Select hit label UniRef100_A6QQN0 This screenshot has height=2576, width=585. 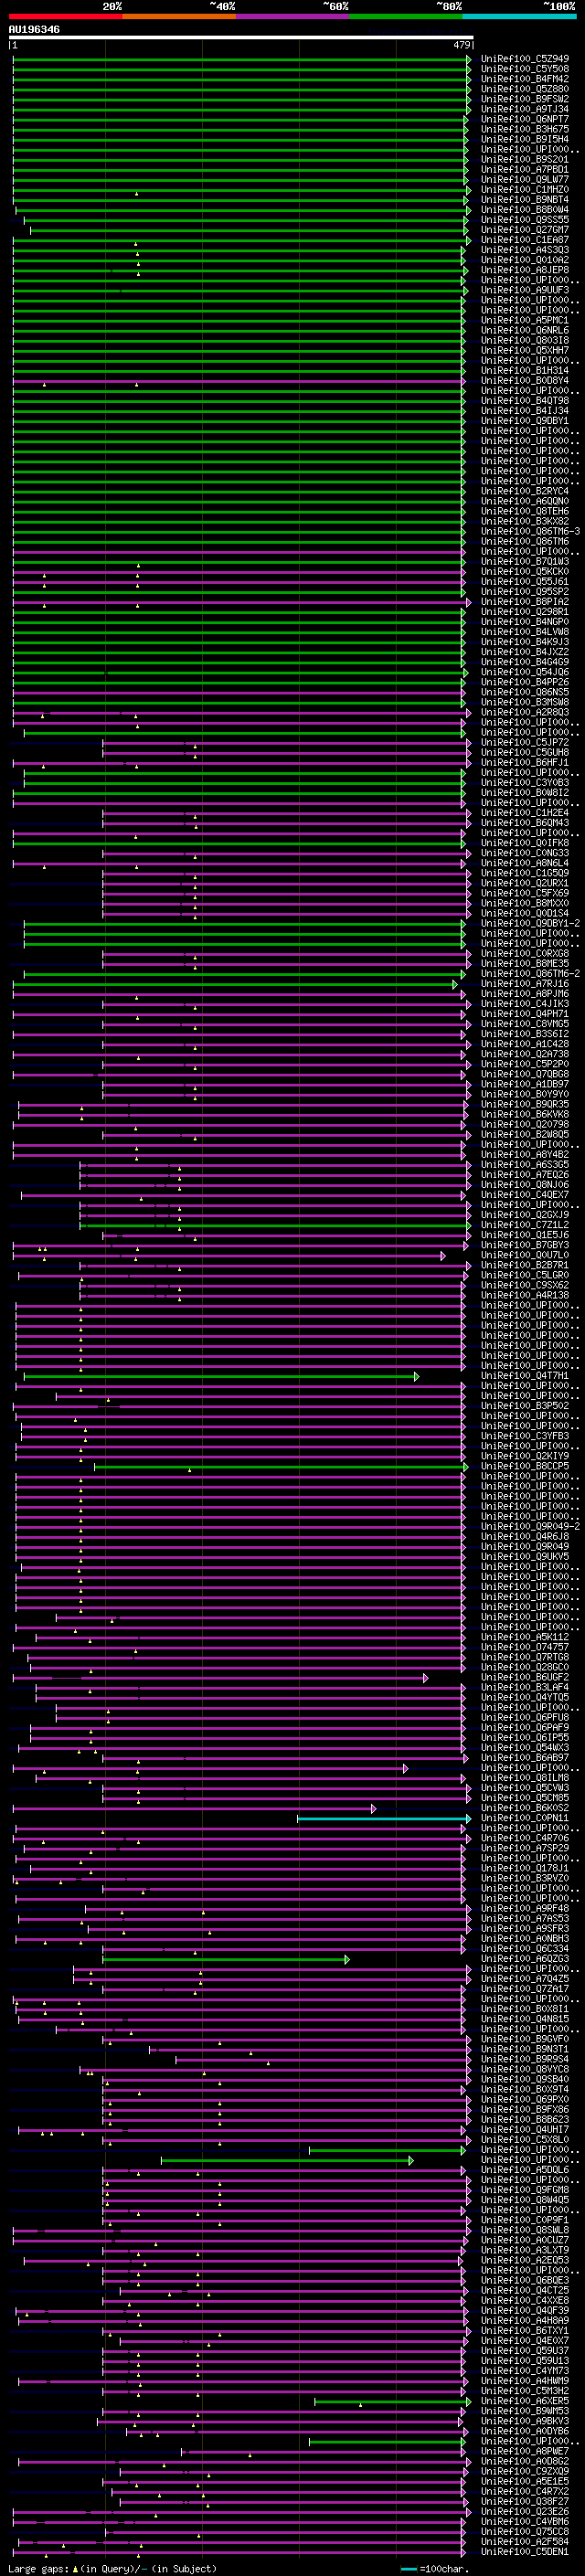click(x=525, y=501)
